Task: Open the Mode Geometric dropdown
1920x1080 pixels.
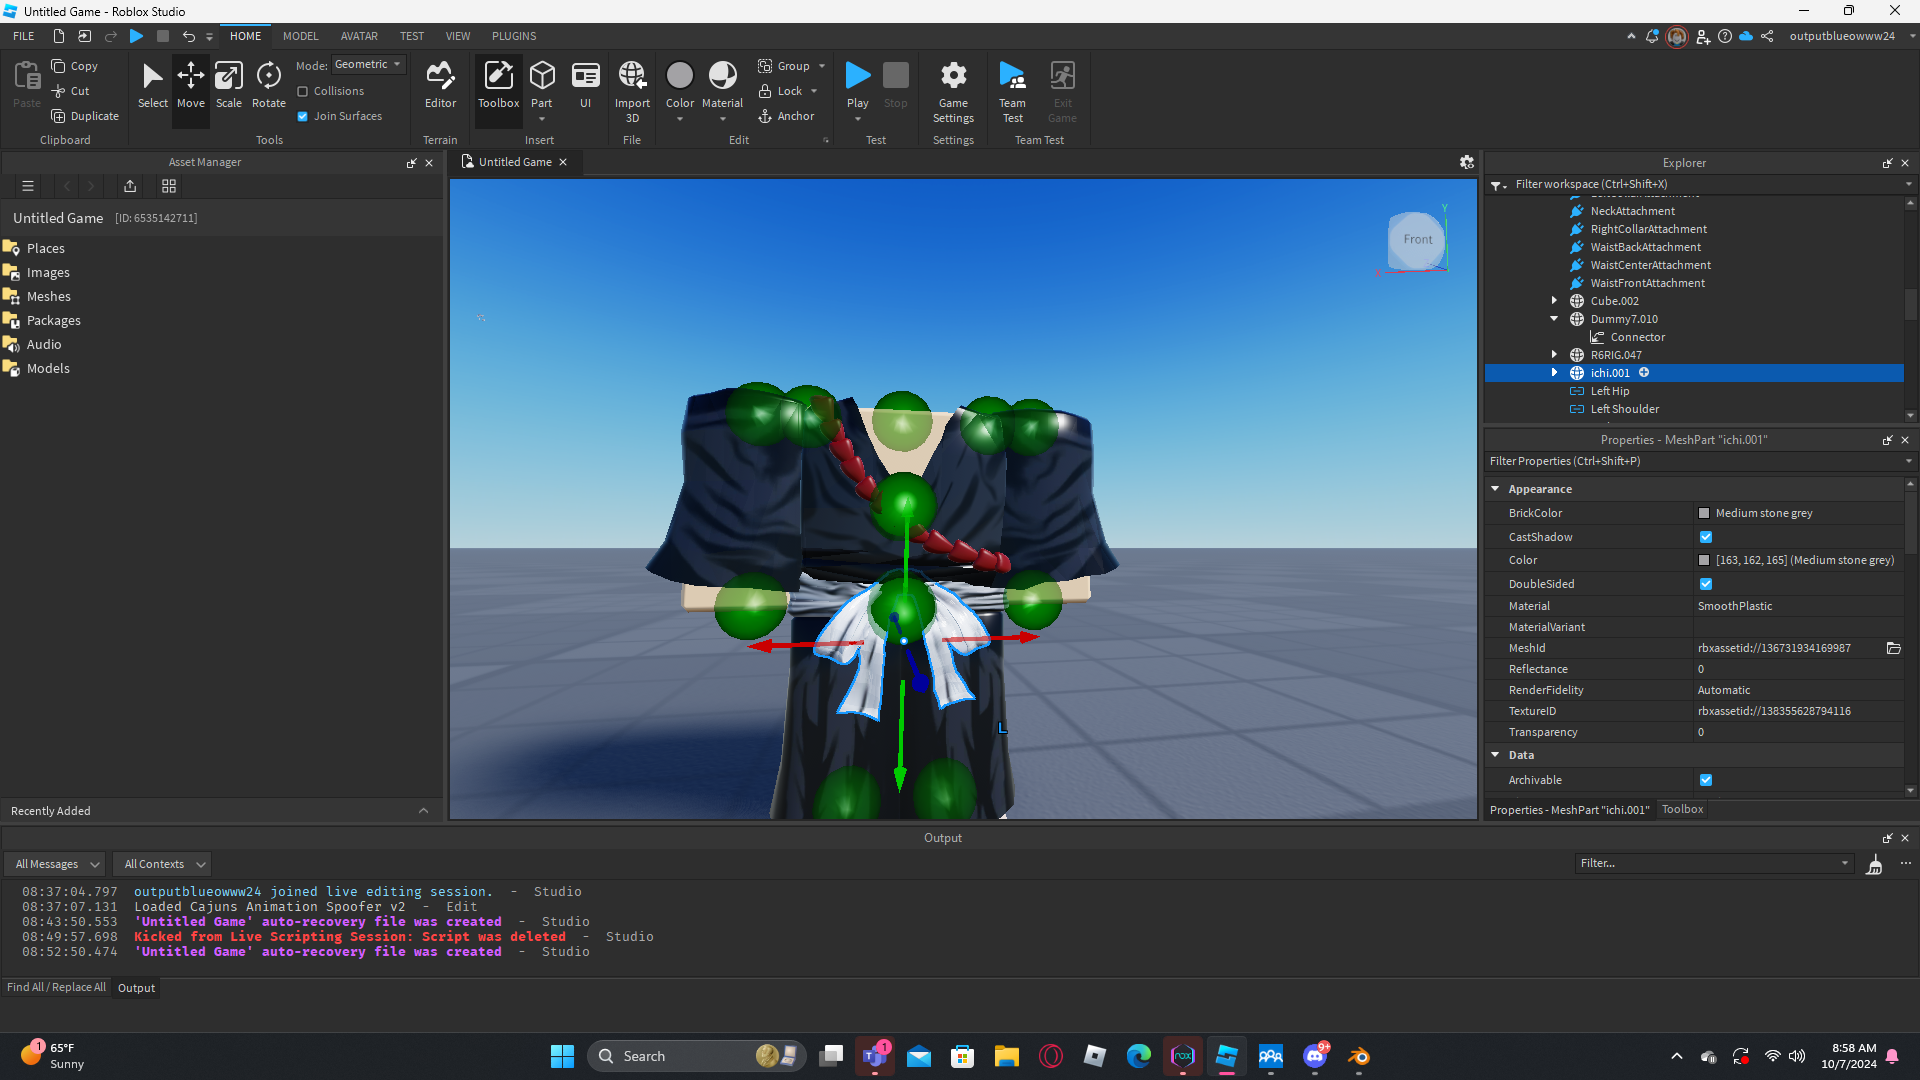Action: 368,64
